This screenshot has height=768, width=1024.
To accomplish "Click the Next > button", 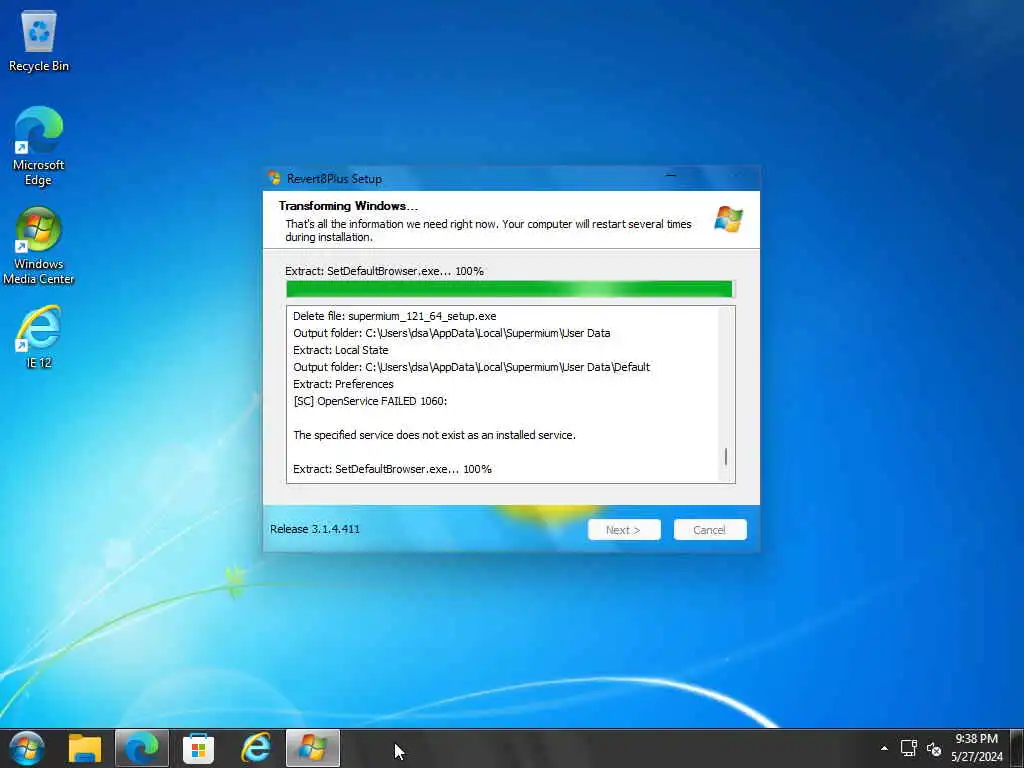I will click(624, 530).
